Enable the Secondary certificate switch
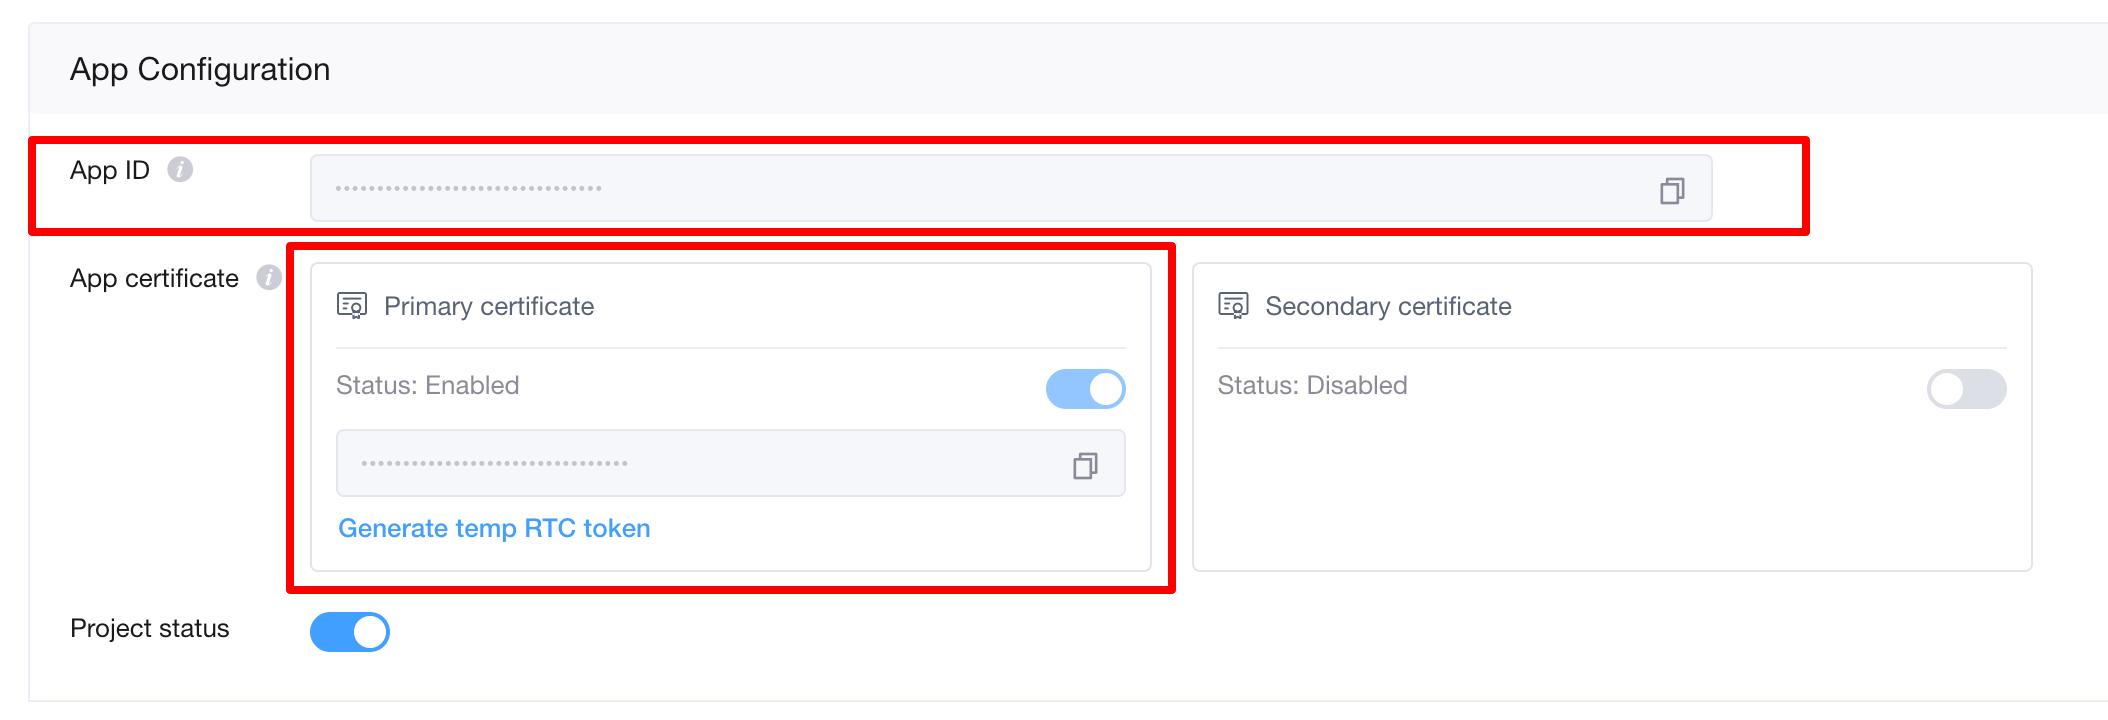 pos(1966,389)
